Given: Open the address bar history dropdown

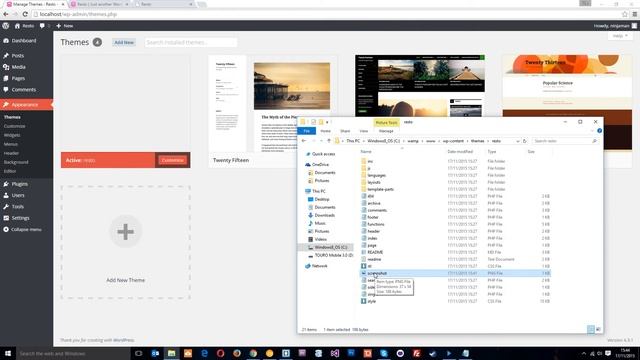Looking at the screenshot, I should (x=518, y=141).
